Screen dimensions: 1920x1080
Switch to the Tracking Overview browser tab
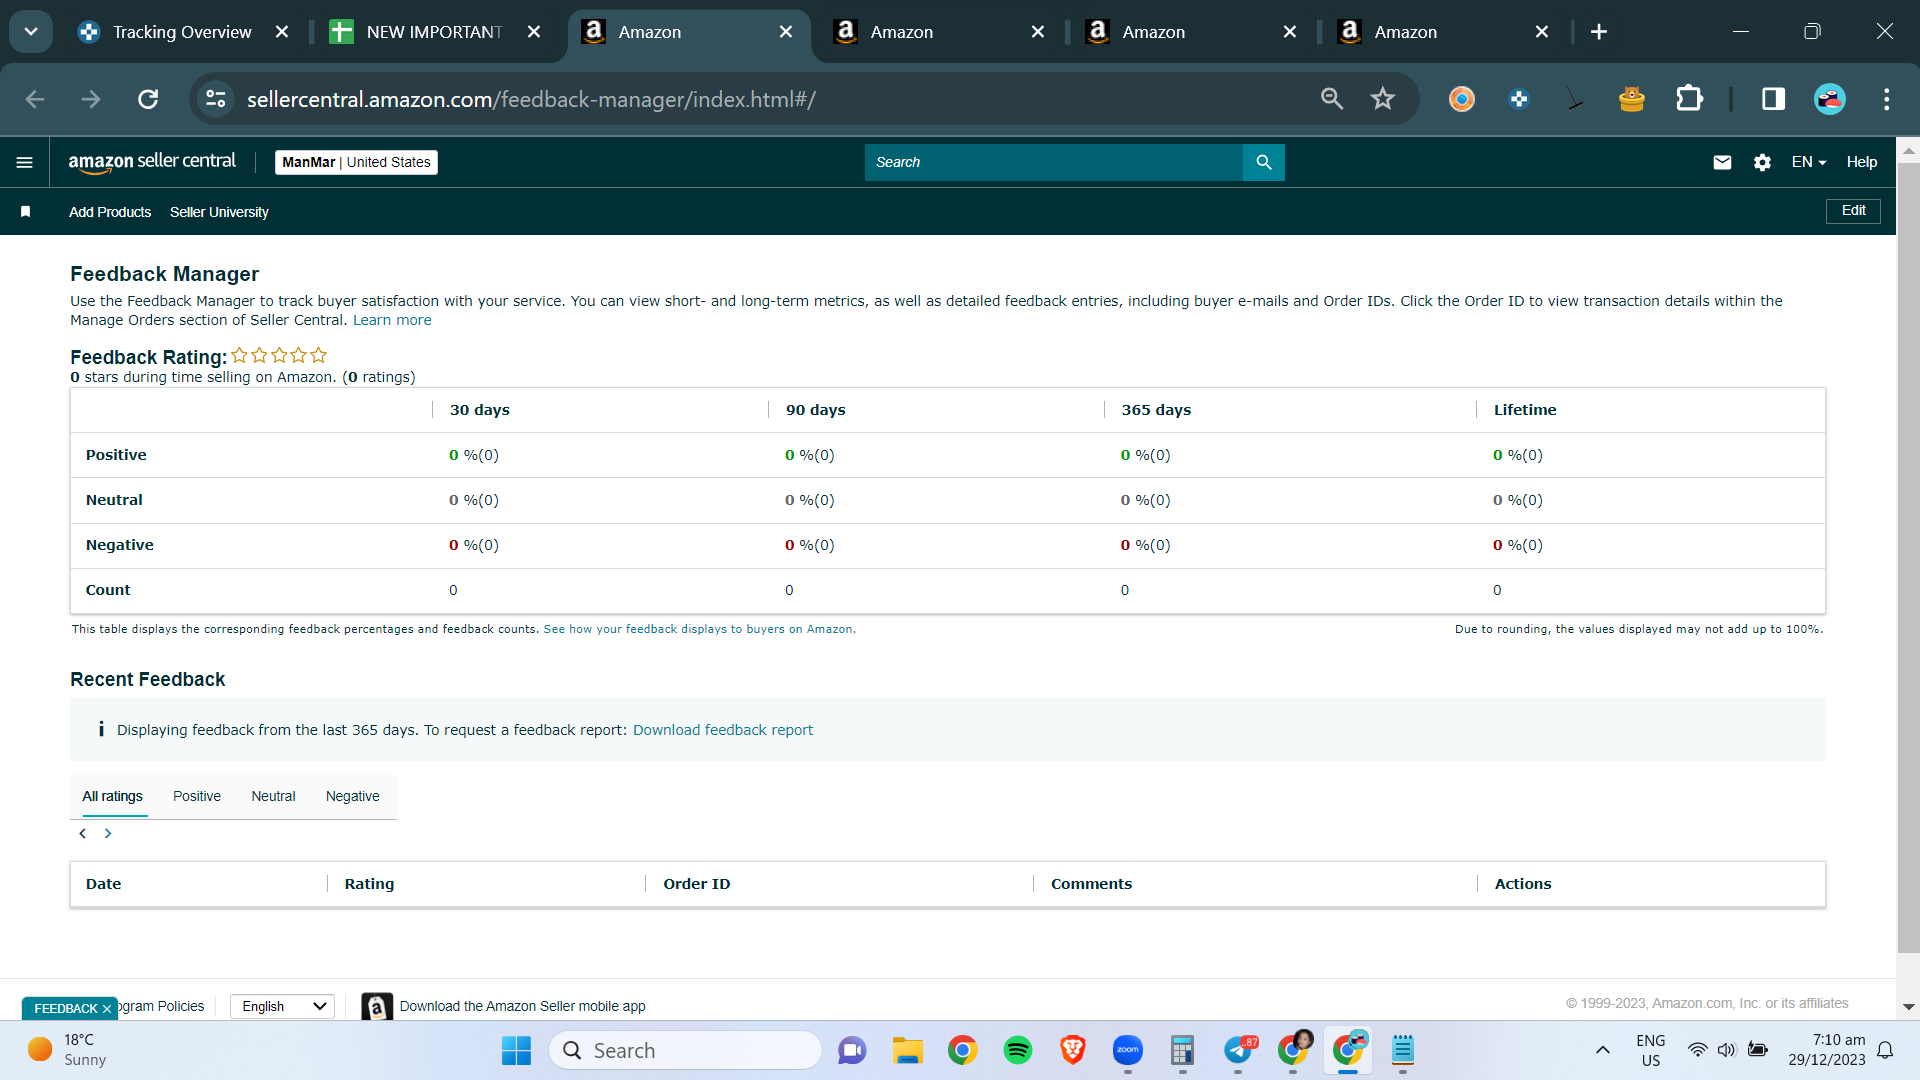181,32
